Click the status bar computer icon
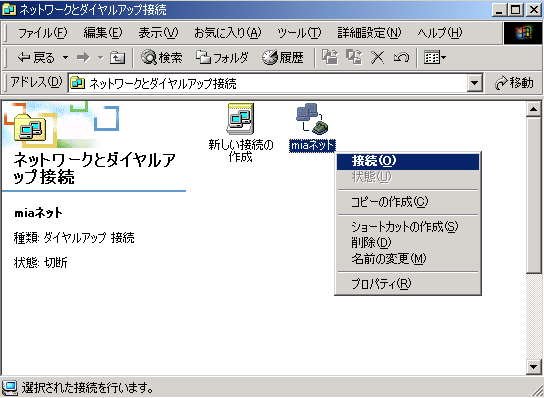Viewport: 544px width, 398px height. coord(10,387)
